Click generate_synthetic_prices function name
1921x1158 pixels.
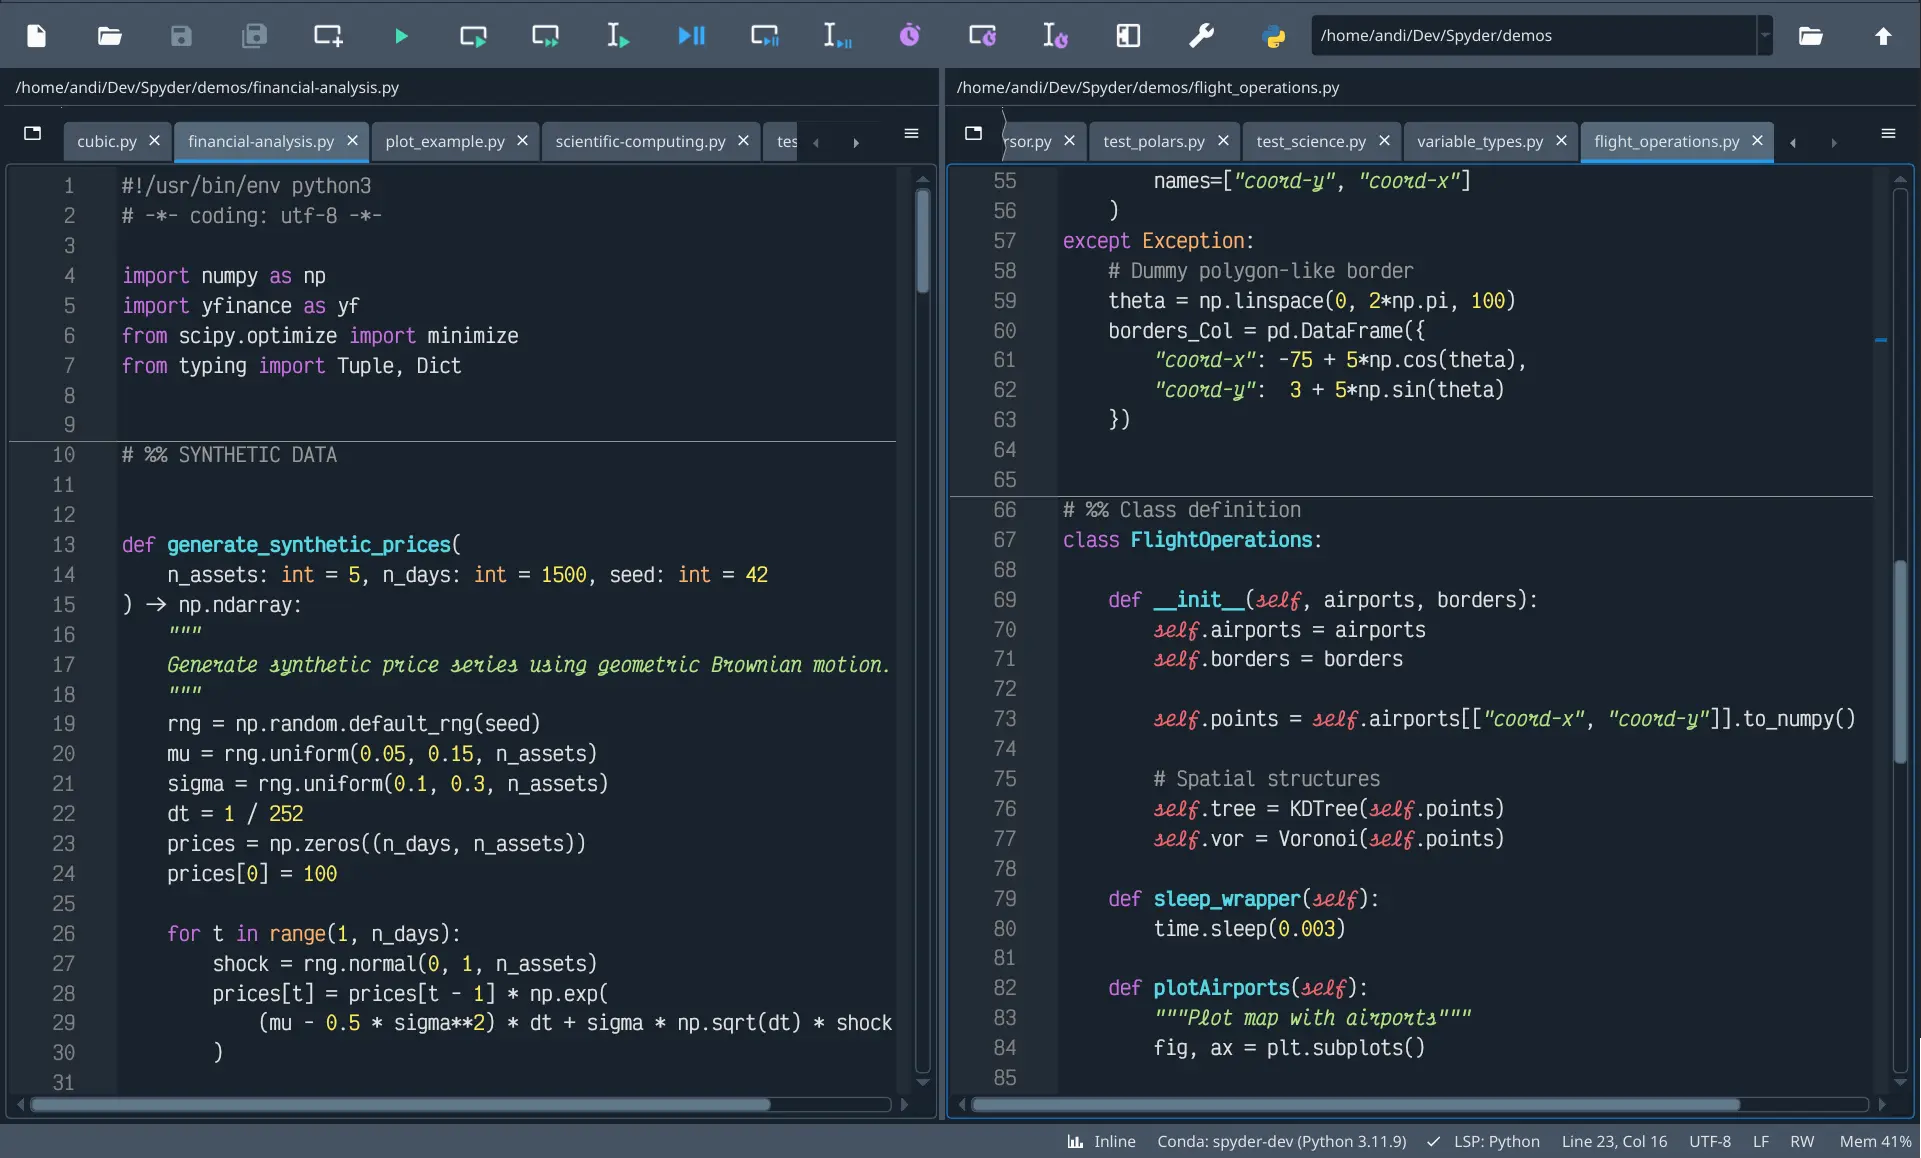coord(309,545)
